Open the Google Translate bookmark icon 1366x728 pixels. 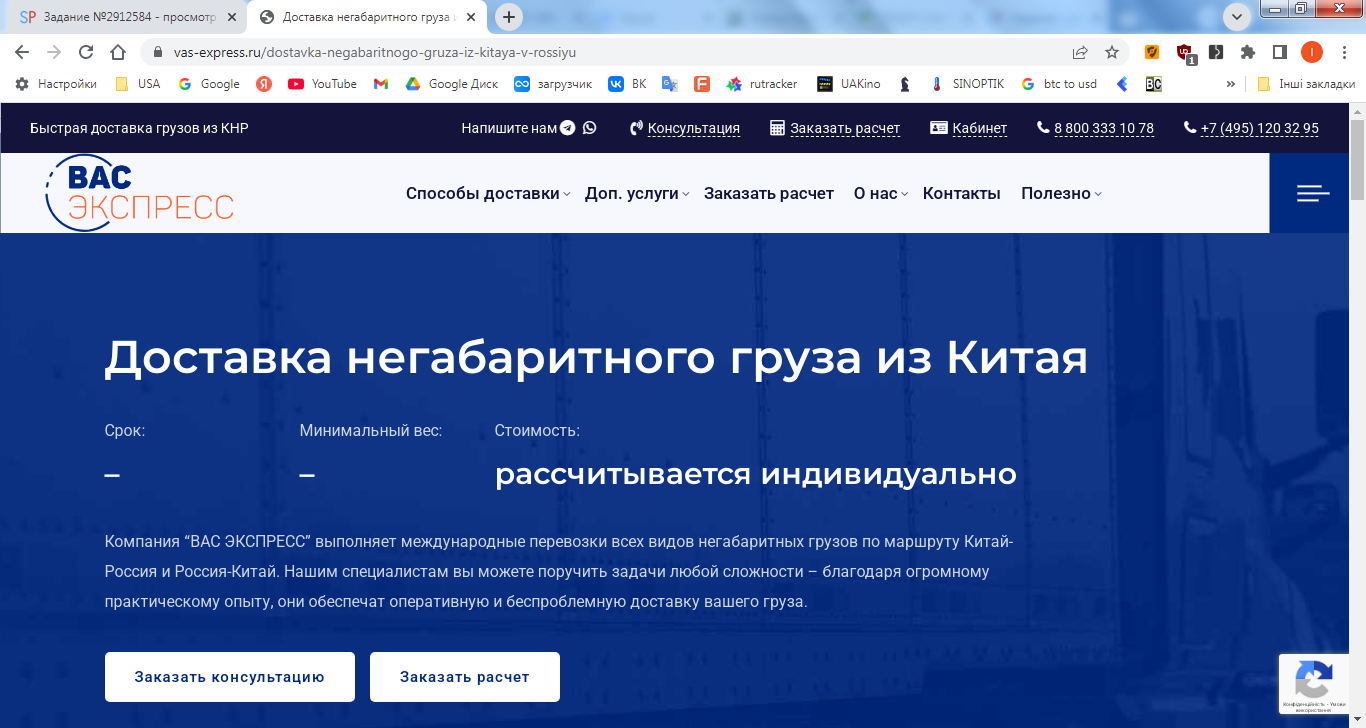click(670, 84)
